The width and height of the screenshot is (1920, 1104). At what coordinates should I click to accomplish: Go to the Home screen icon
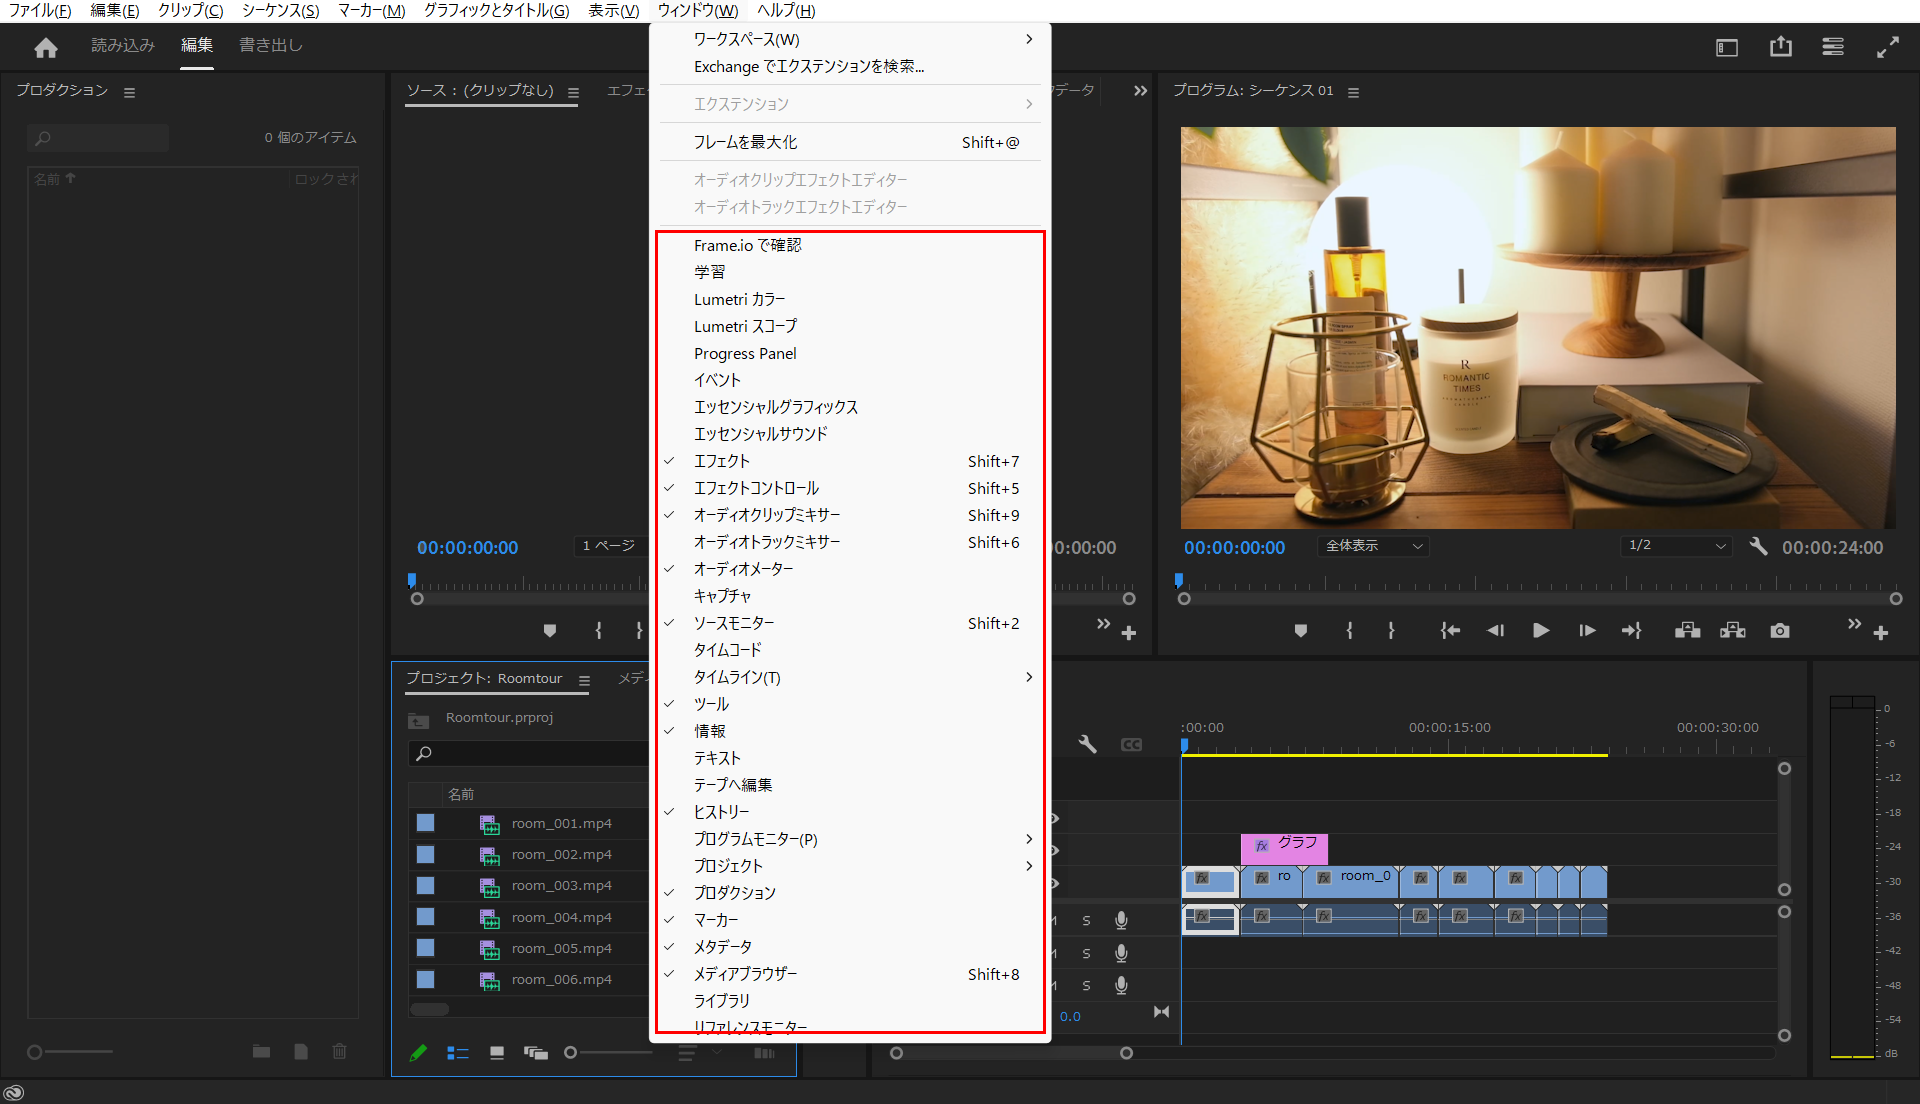pyautogui.click(x=46, y=47)
